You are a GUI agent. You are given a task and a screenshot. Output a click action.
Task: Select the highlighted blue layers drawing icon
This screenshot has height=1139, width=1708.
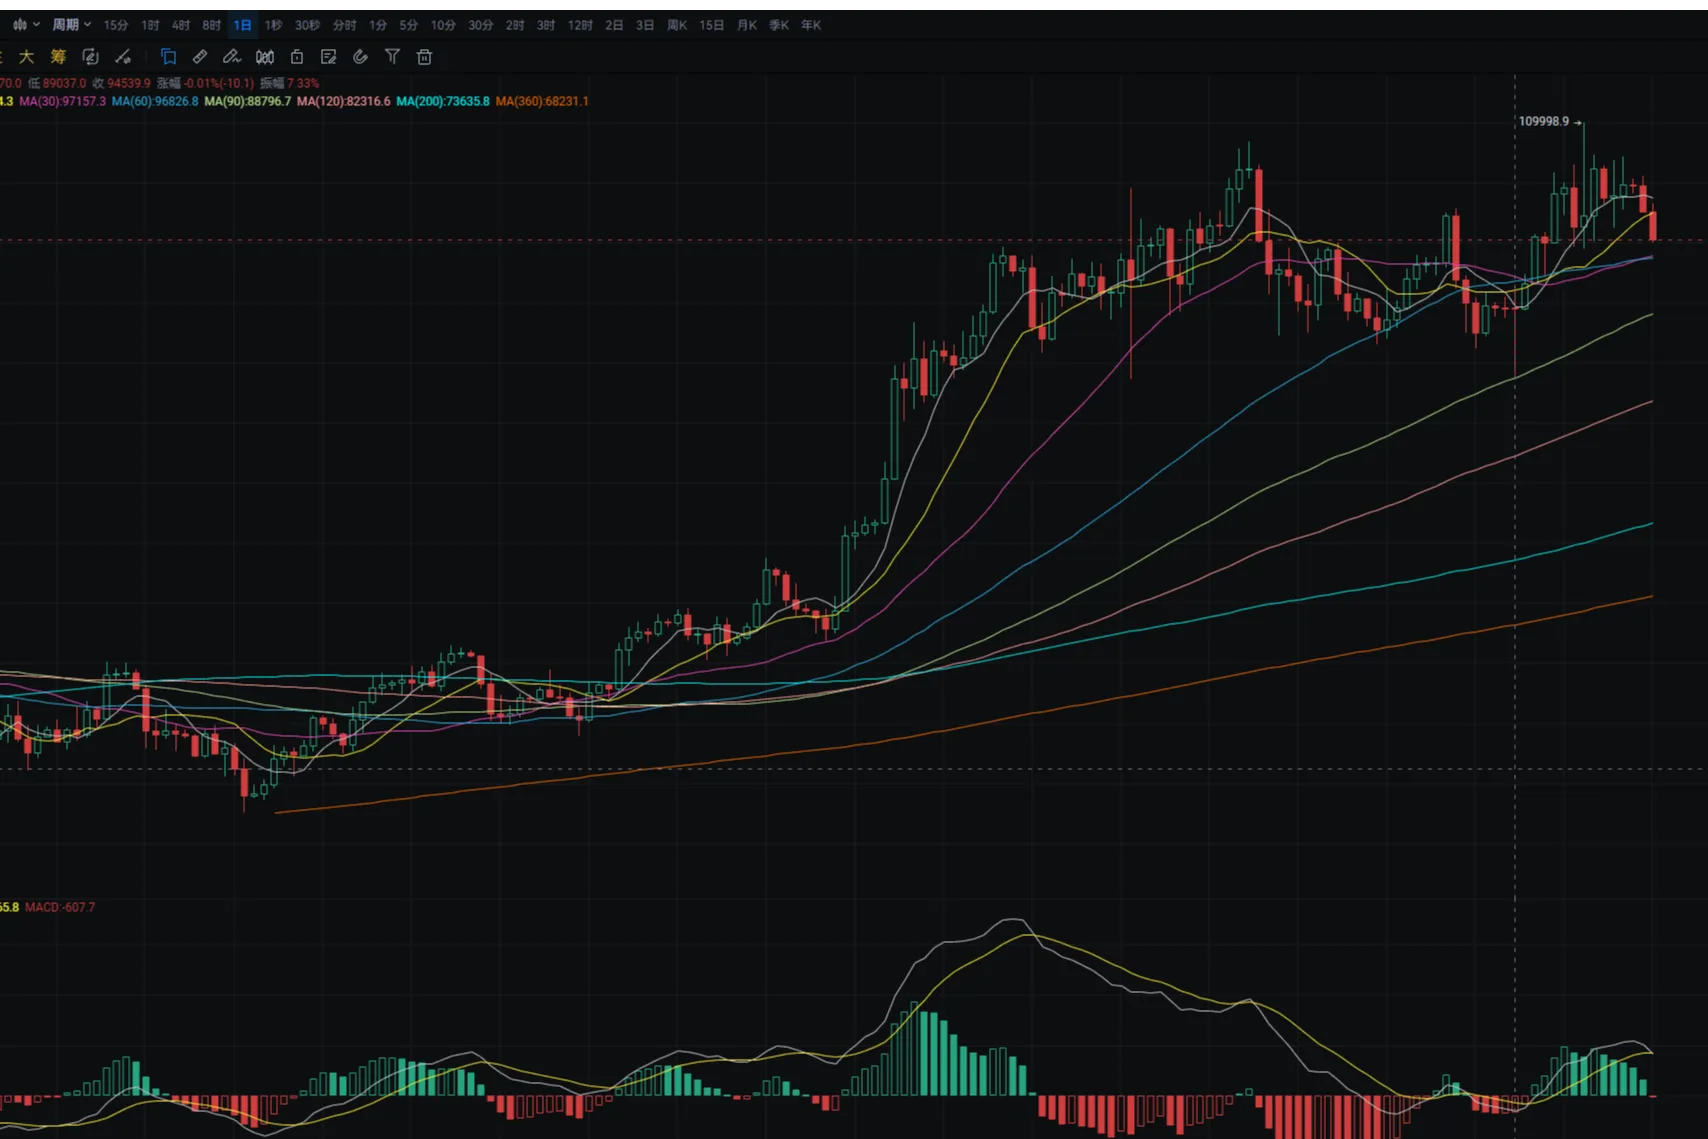[x=168, y=57]
